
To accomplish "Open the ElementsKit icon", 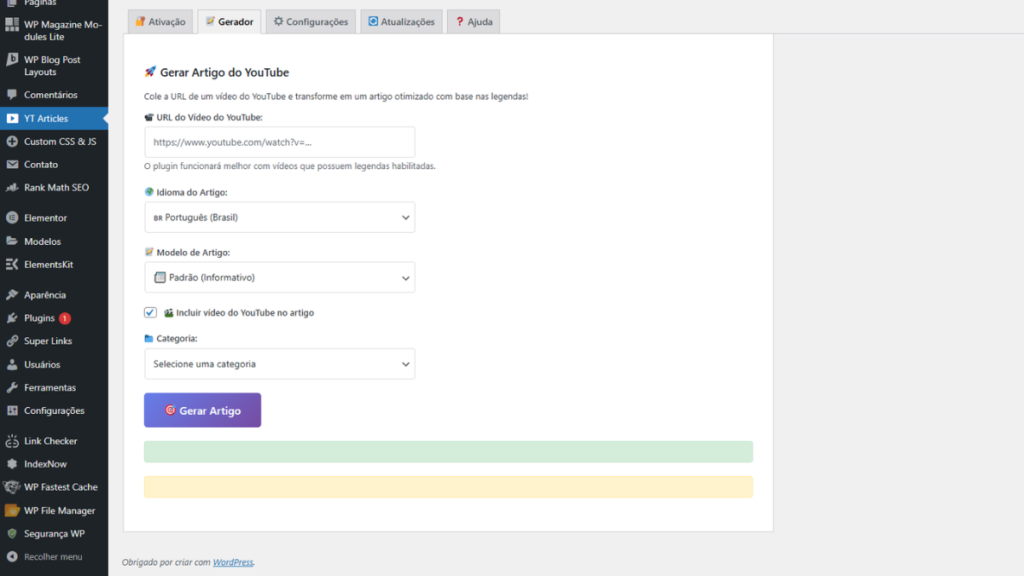I will pyautogui.click(x=12, y=264).
